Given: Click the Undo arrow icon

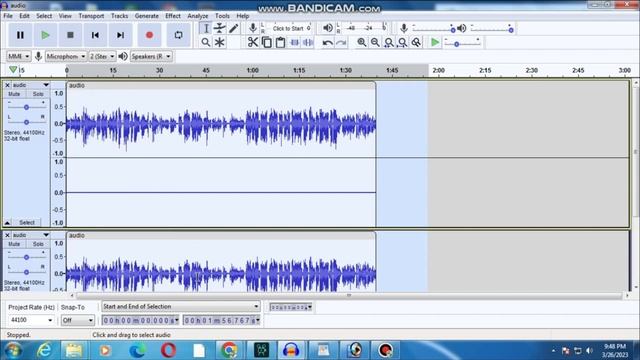Looking at the screenshot, I should coord(327,42).
